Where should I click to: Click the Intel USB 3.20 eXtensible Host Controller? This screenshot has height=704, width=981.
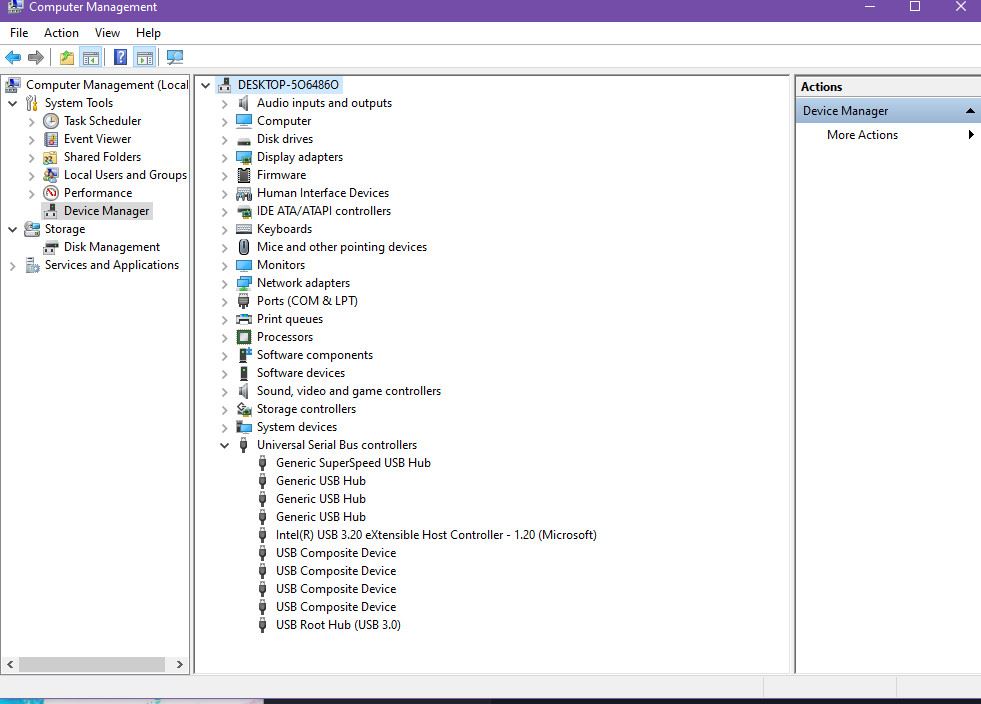pyautogui.click(x=436, y=535)
